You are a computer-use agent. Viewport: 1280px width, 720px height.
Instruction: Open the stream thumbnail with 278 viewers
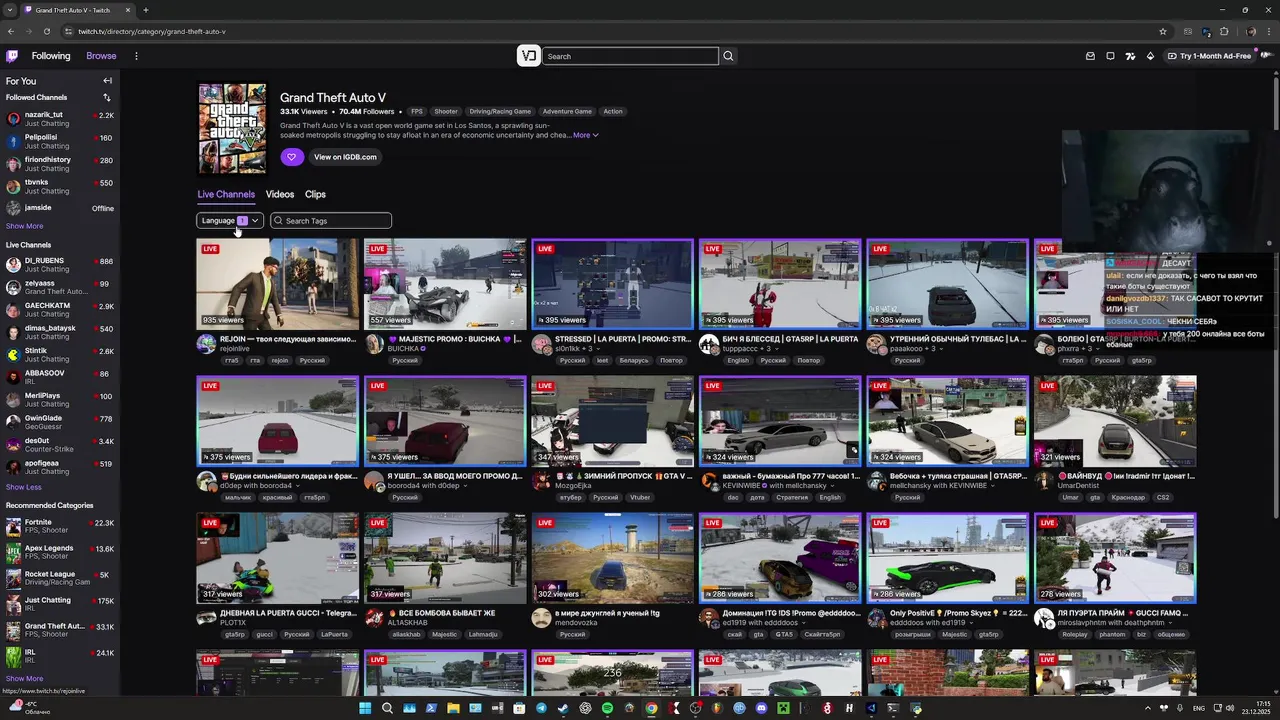click(1115, 558)
